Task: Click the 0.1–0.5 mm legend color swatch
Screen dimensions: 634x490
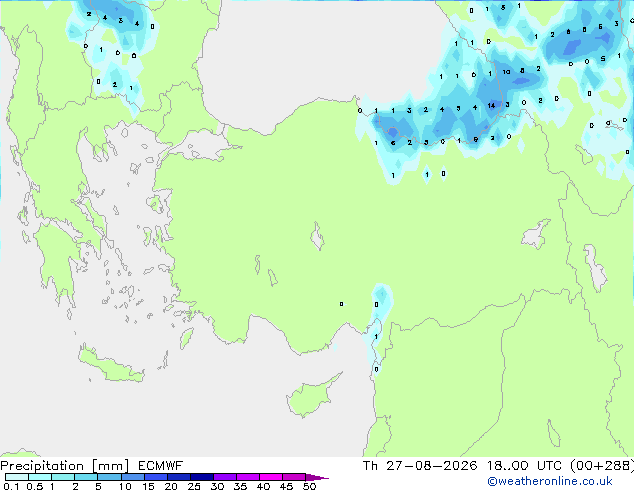Action: coord(17,477)
